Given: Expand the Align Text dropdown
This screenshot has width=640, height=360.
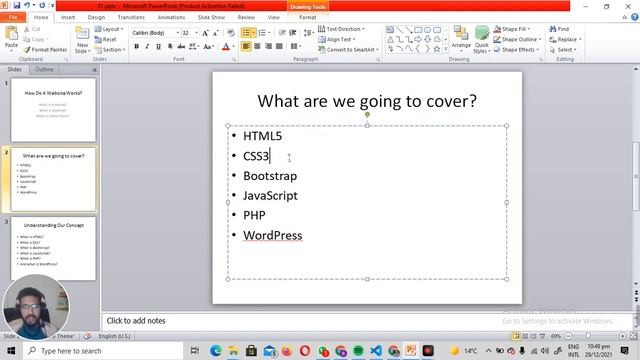Looking at the screenshot, I should click(x=337, y=40).
